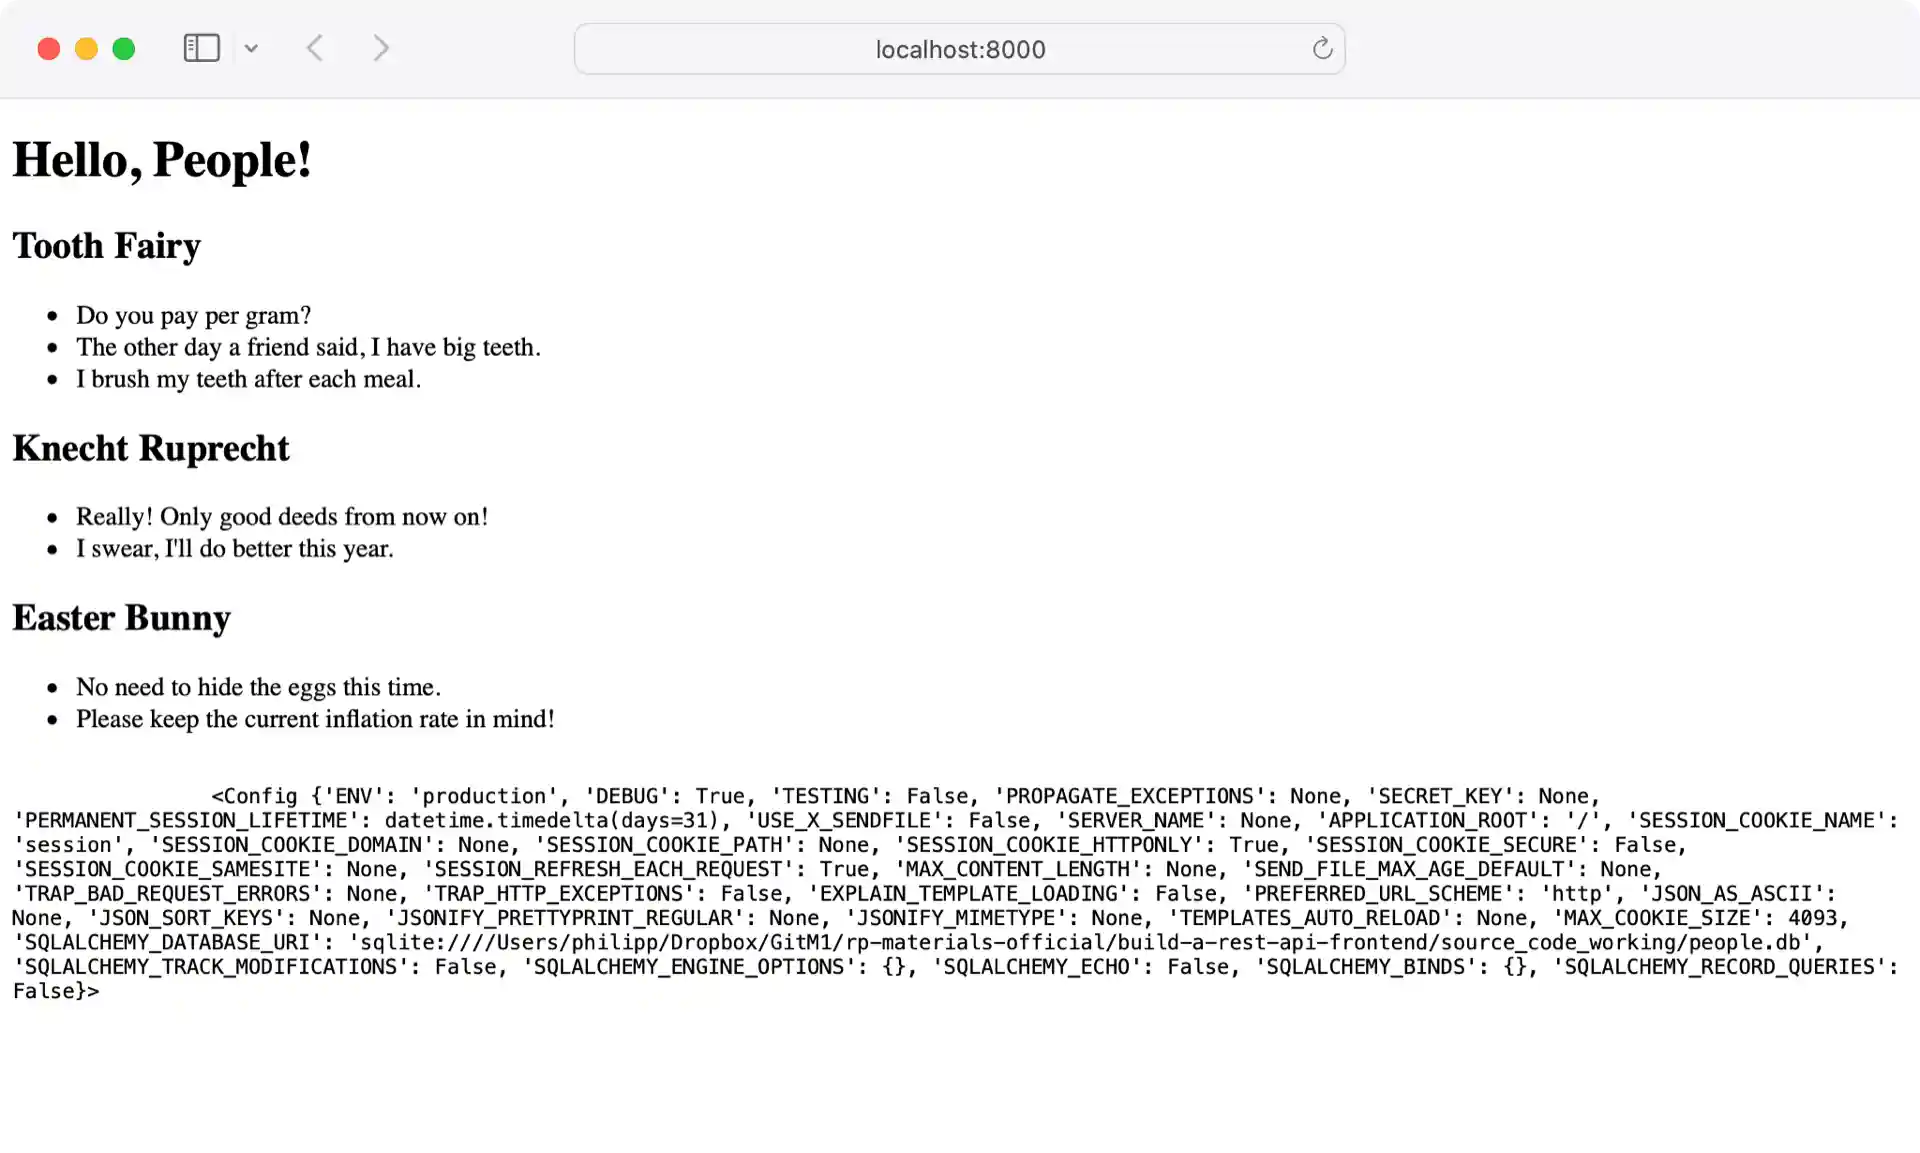This screenshot has width=1920, height=1153.
Task: Select the Easter Bunny heading
Action: (121, 618)
